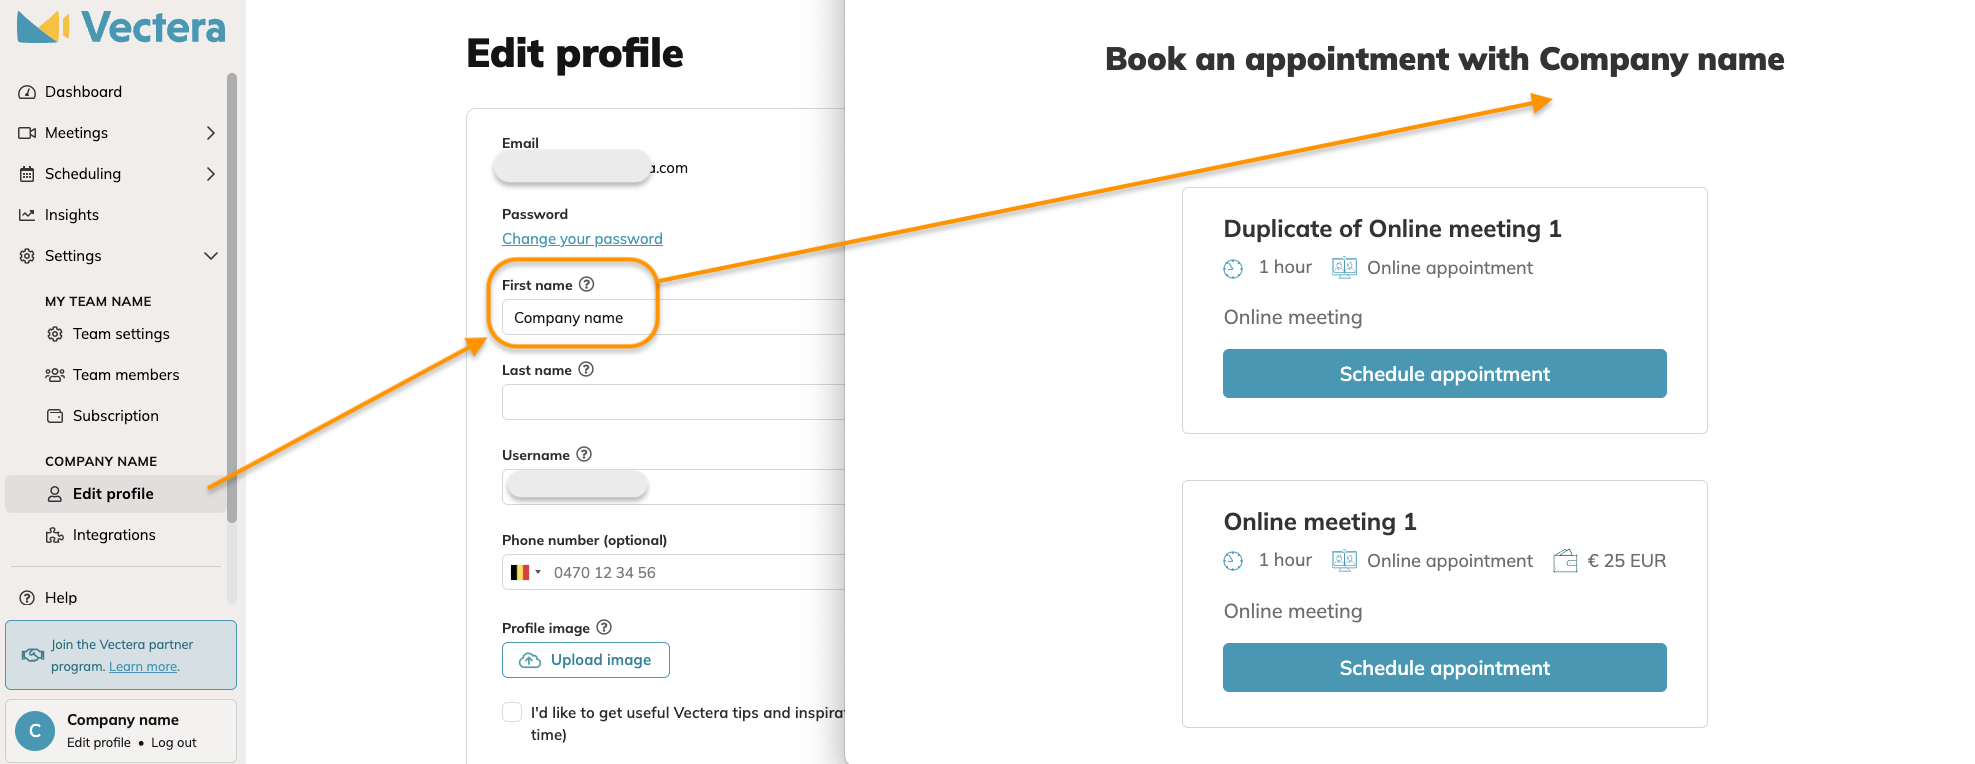Enable the Vectera tips and inspiration checkbox

coord(512,712)
